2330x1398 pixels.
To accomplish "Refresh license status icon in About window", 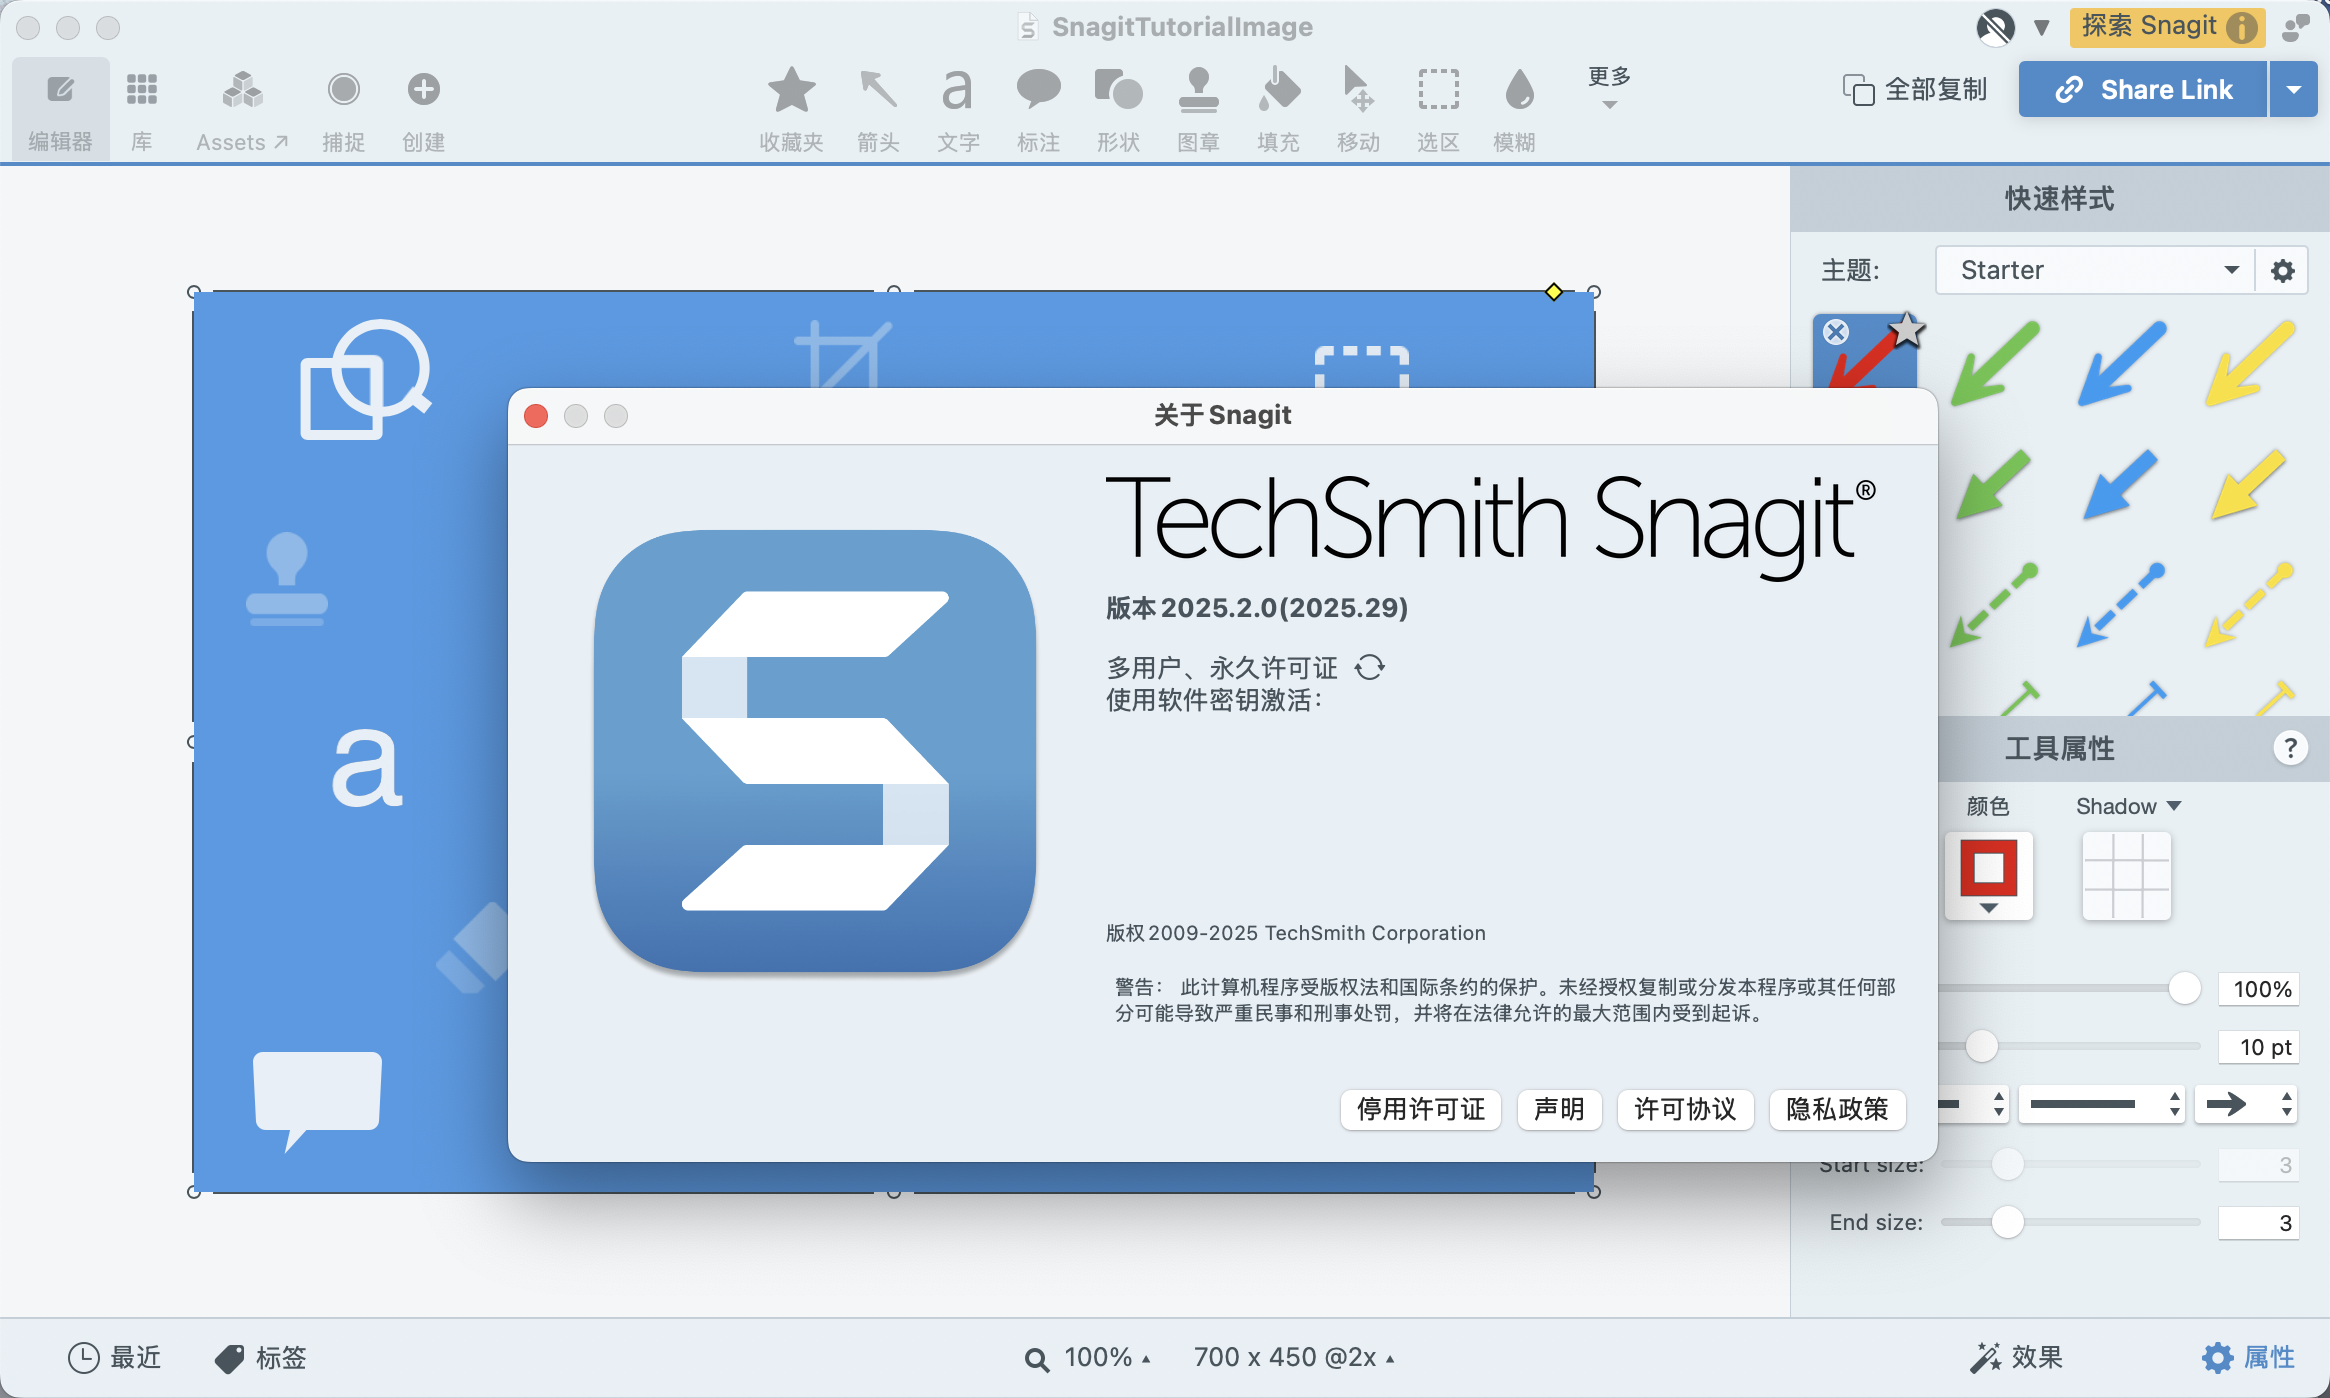I will coord(1370,667).
